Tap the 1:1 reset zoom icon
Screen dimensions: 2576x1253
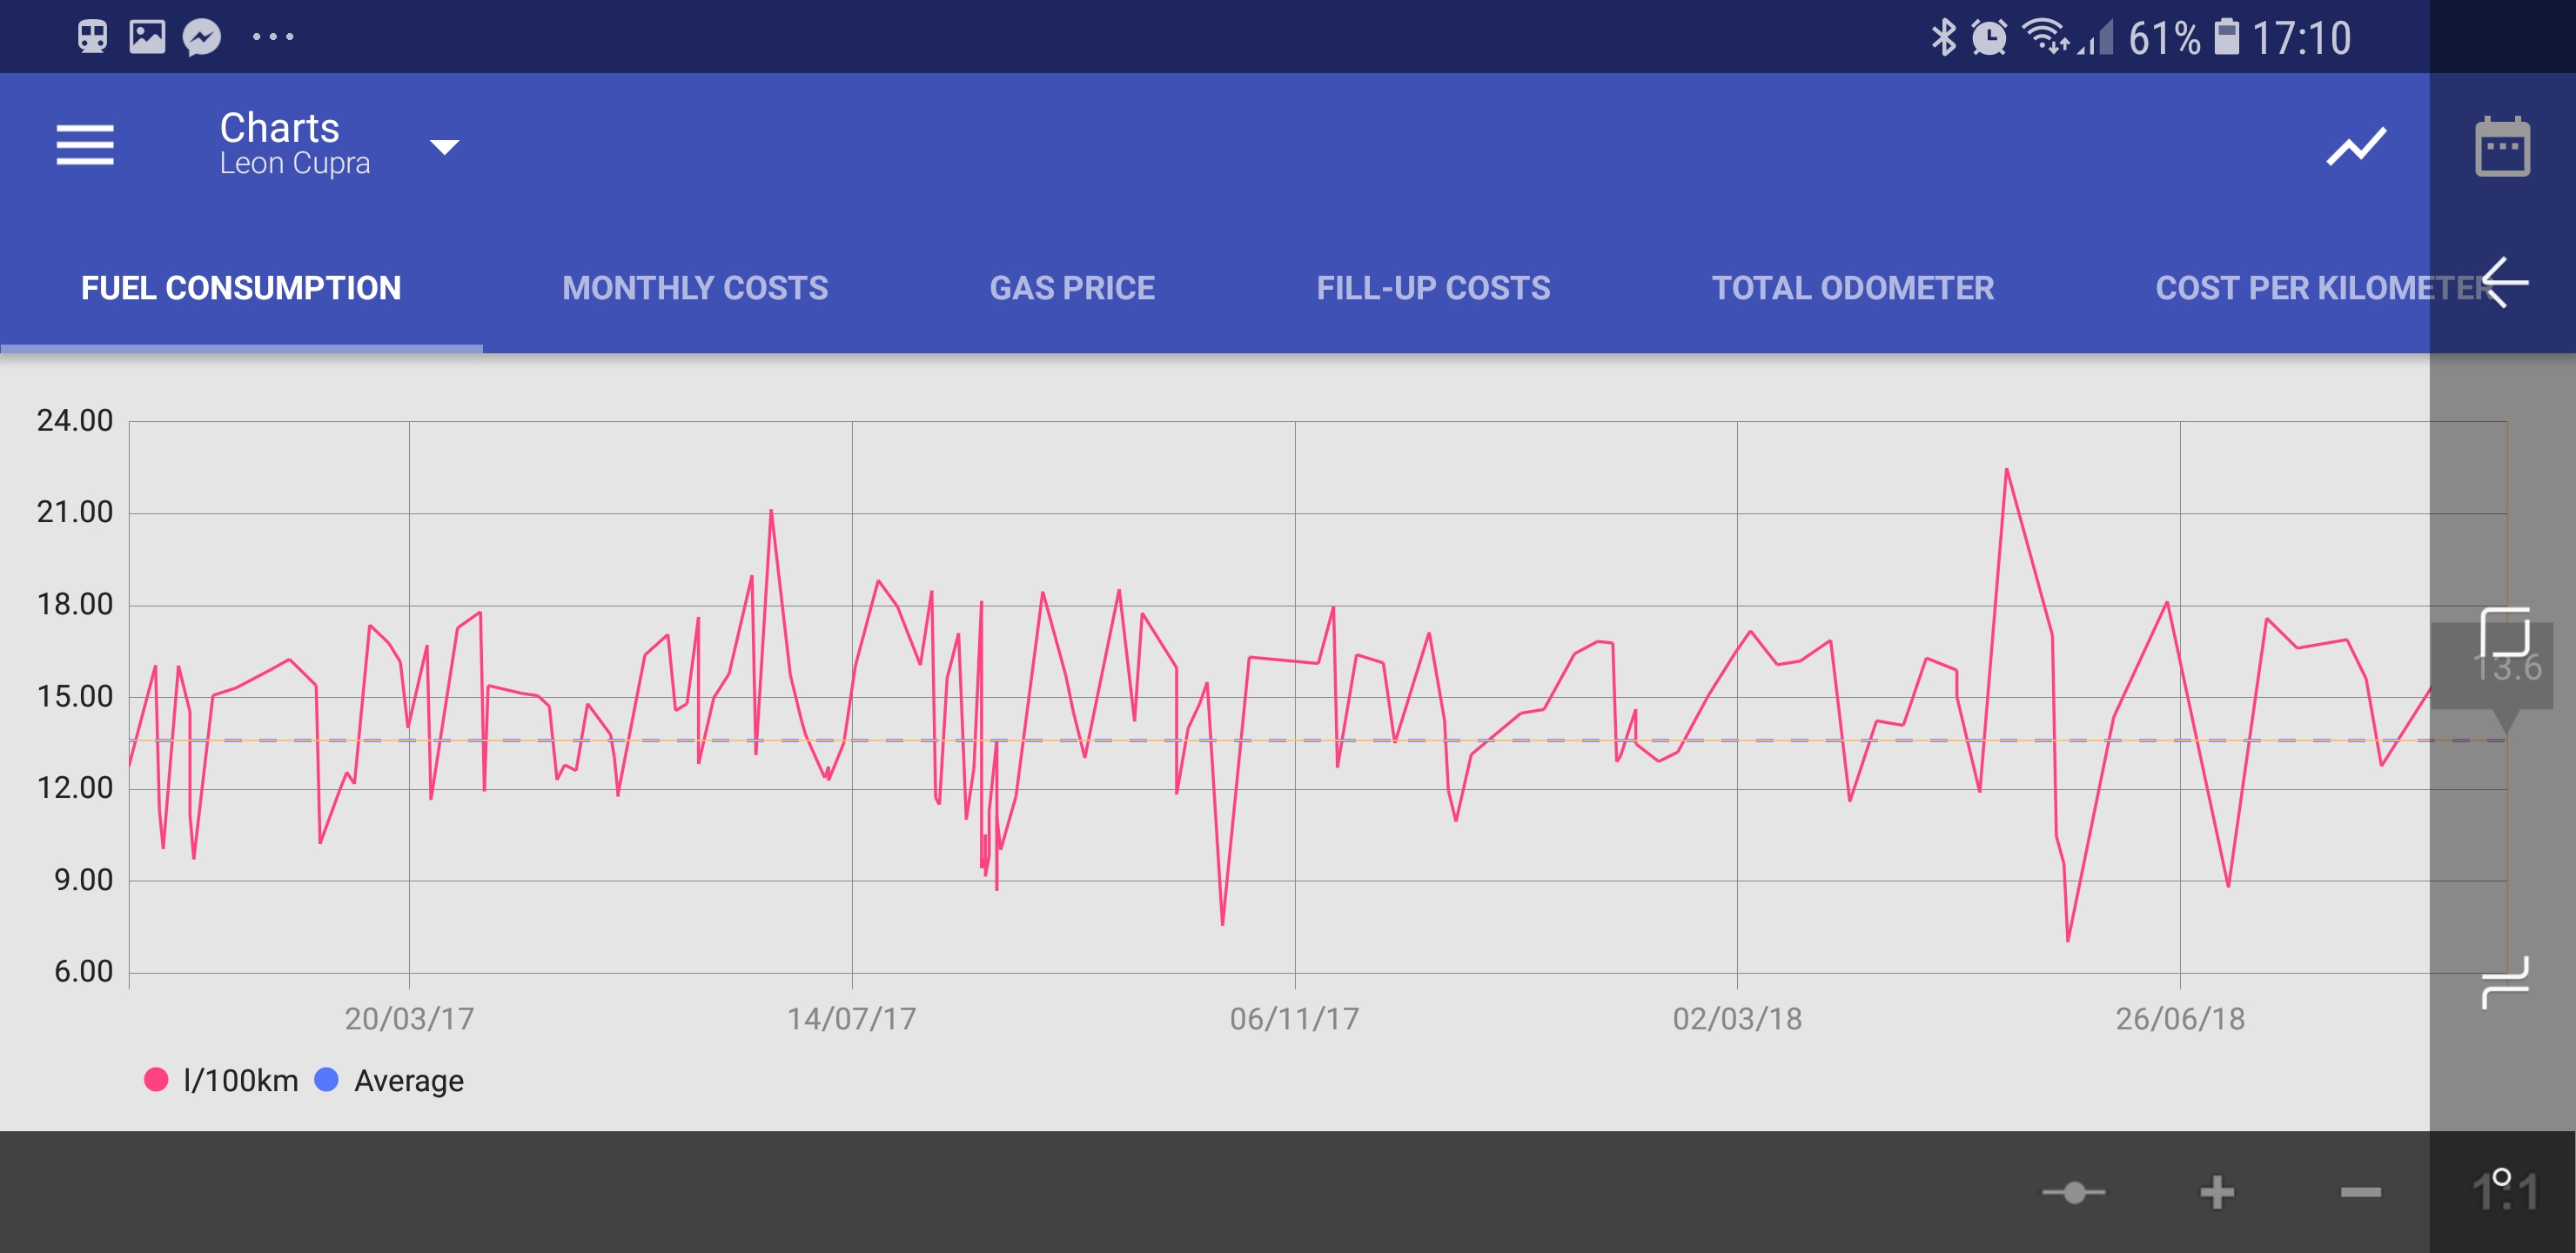pyautogui.click(x=2503, y=1190)
